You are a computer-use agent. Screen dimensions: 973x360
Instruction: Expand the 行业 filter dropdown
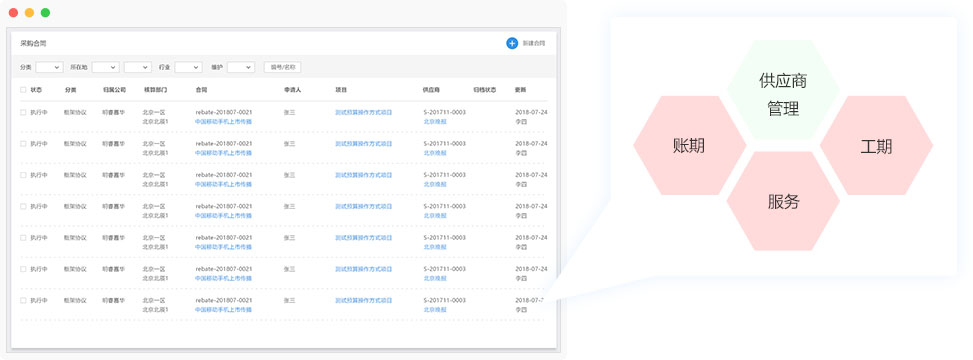tap(188, 67)
